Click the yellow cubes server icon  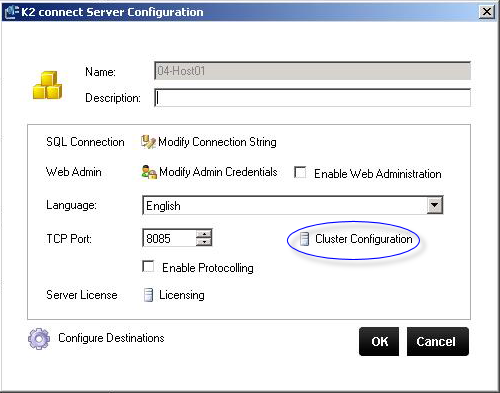point(47,85)
